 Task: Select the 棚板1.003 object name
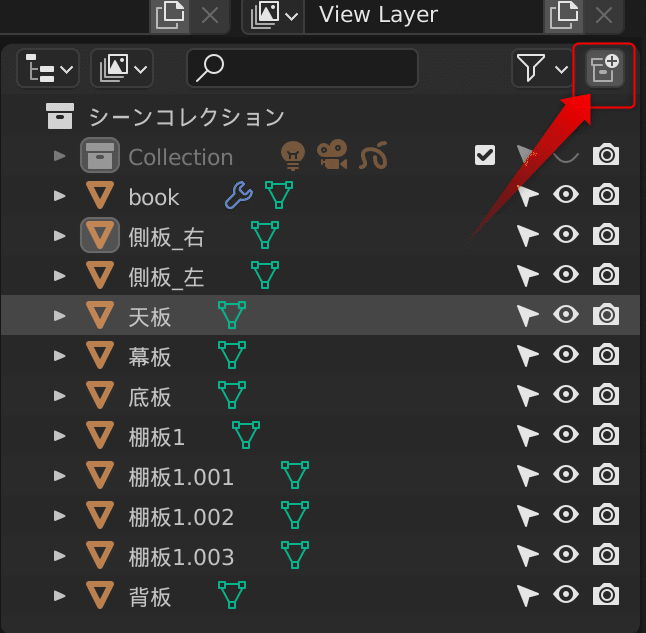(x=181, y=557)
